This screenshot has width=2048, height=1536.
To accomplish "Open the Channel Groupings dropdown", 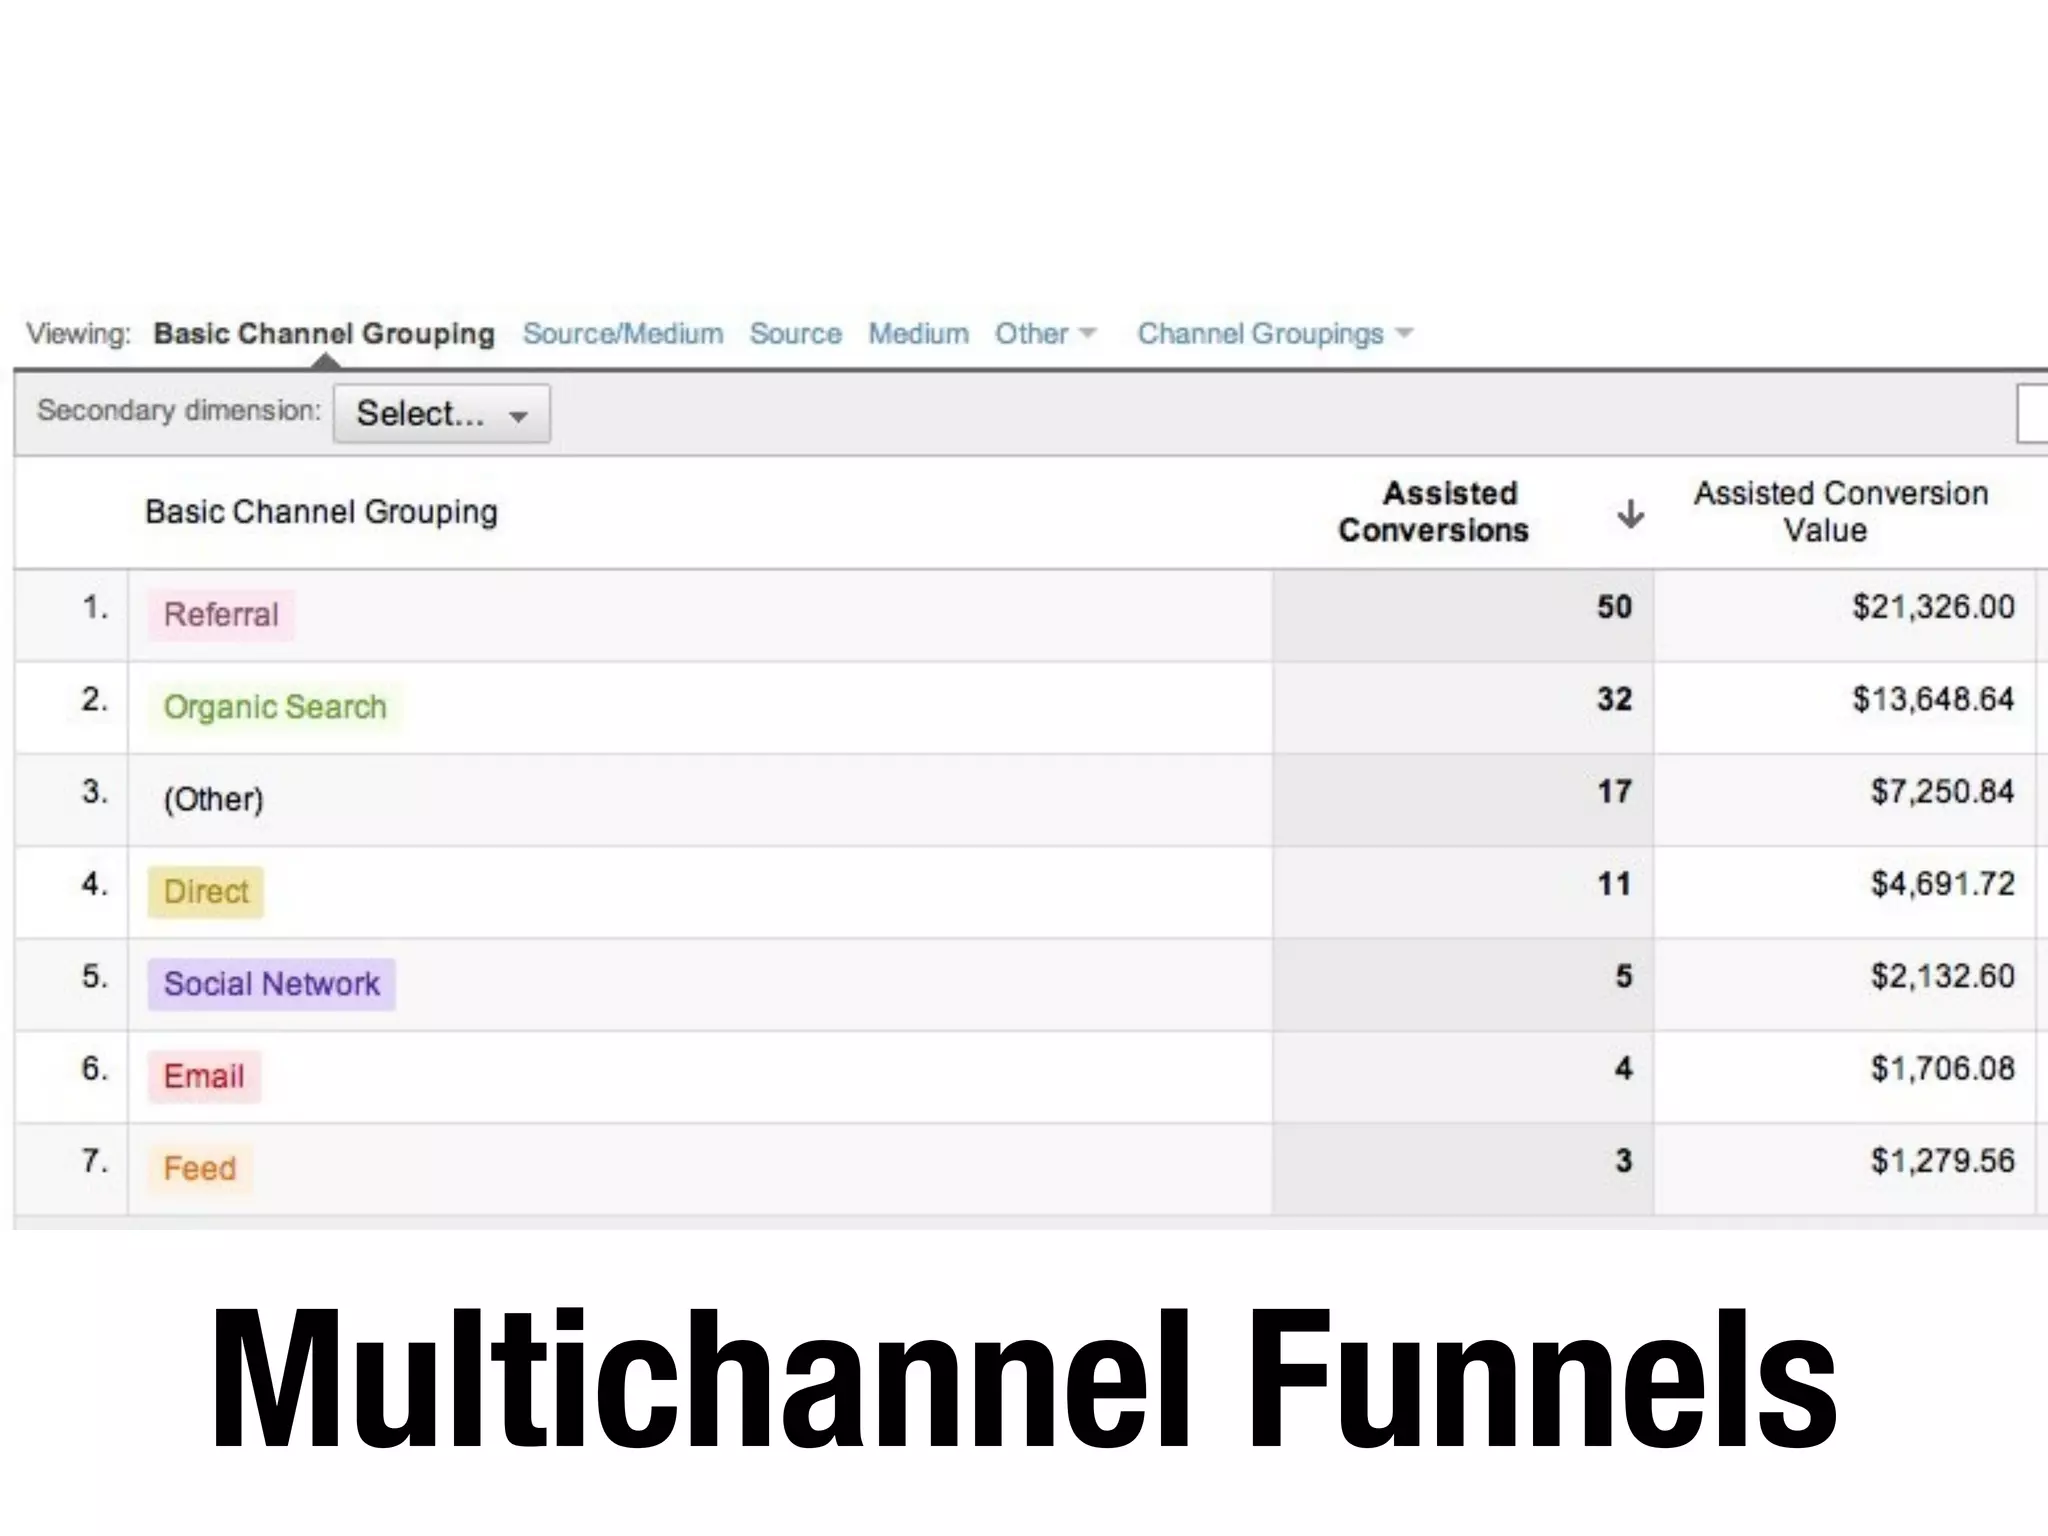I will coord(1275,334).
